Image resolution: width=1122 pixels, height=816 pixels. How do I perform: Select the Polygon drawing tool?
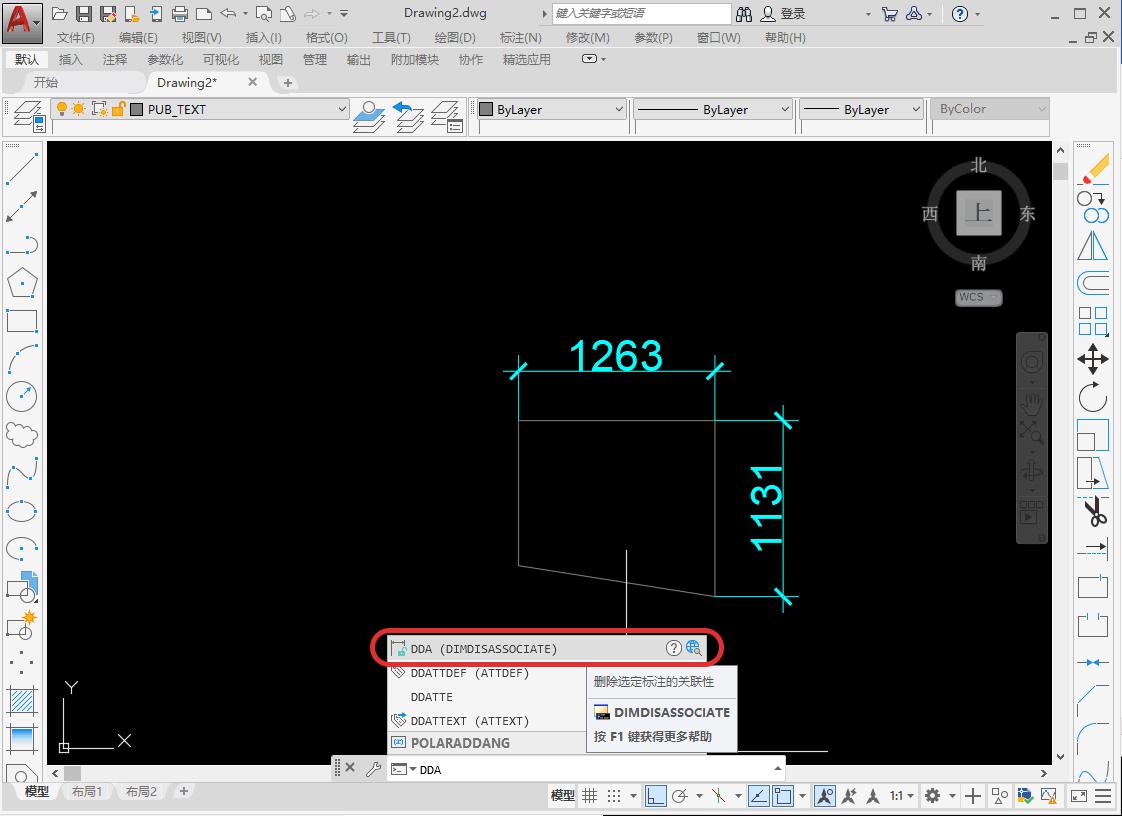pyautogui.click(x=22, y=284)
